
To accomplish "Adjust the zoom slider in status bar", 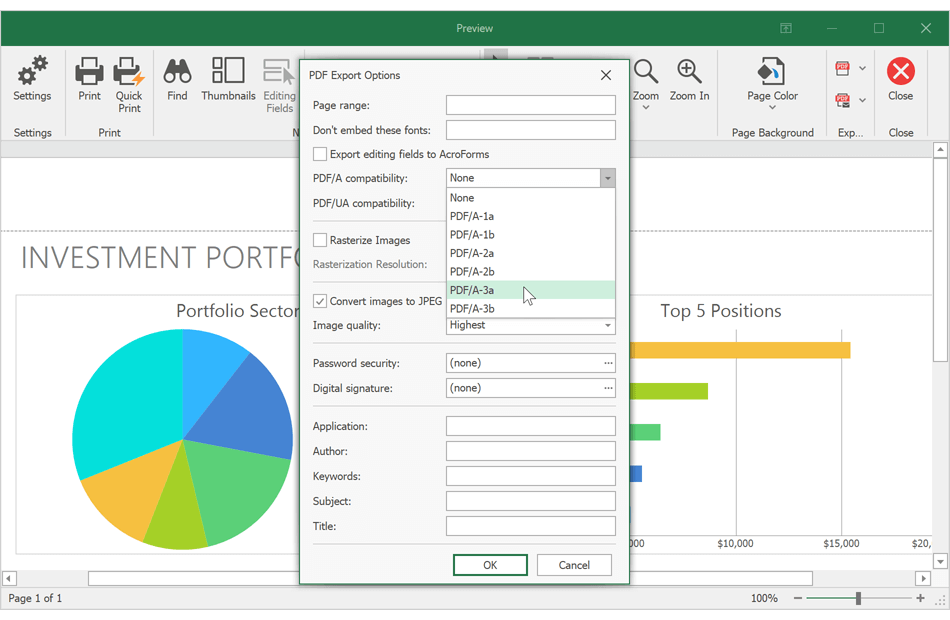I will point(857,598).
